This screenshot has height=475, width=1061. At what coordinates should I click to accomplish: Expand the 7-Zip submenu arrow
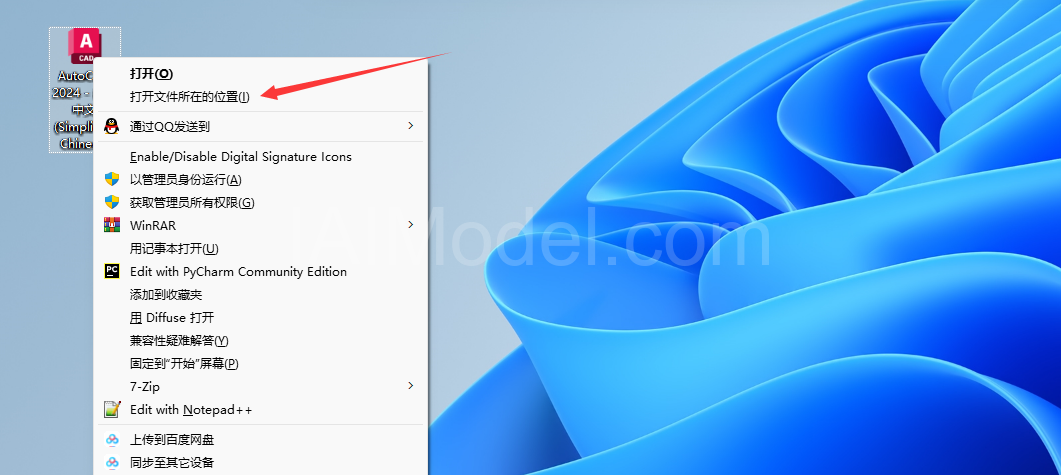point(410,386)
